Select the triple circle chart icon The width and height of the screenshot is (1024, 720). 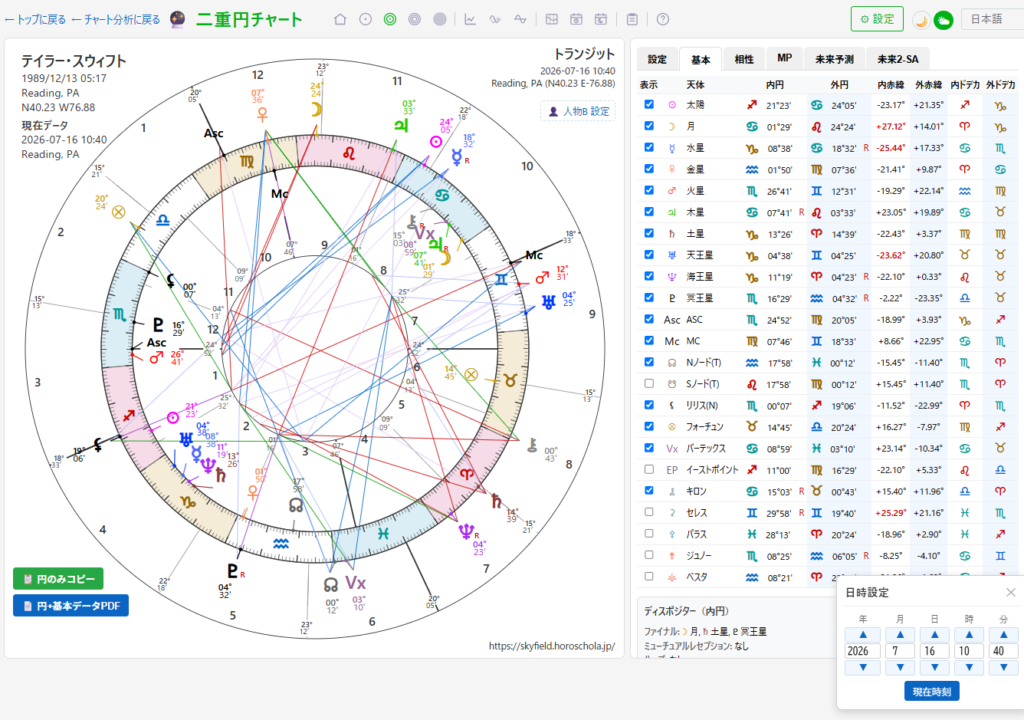tap(415, 20)
